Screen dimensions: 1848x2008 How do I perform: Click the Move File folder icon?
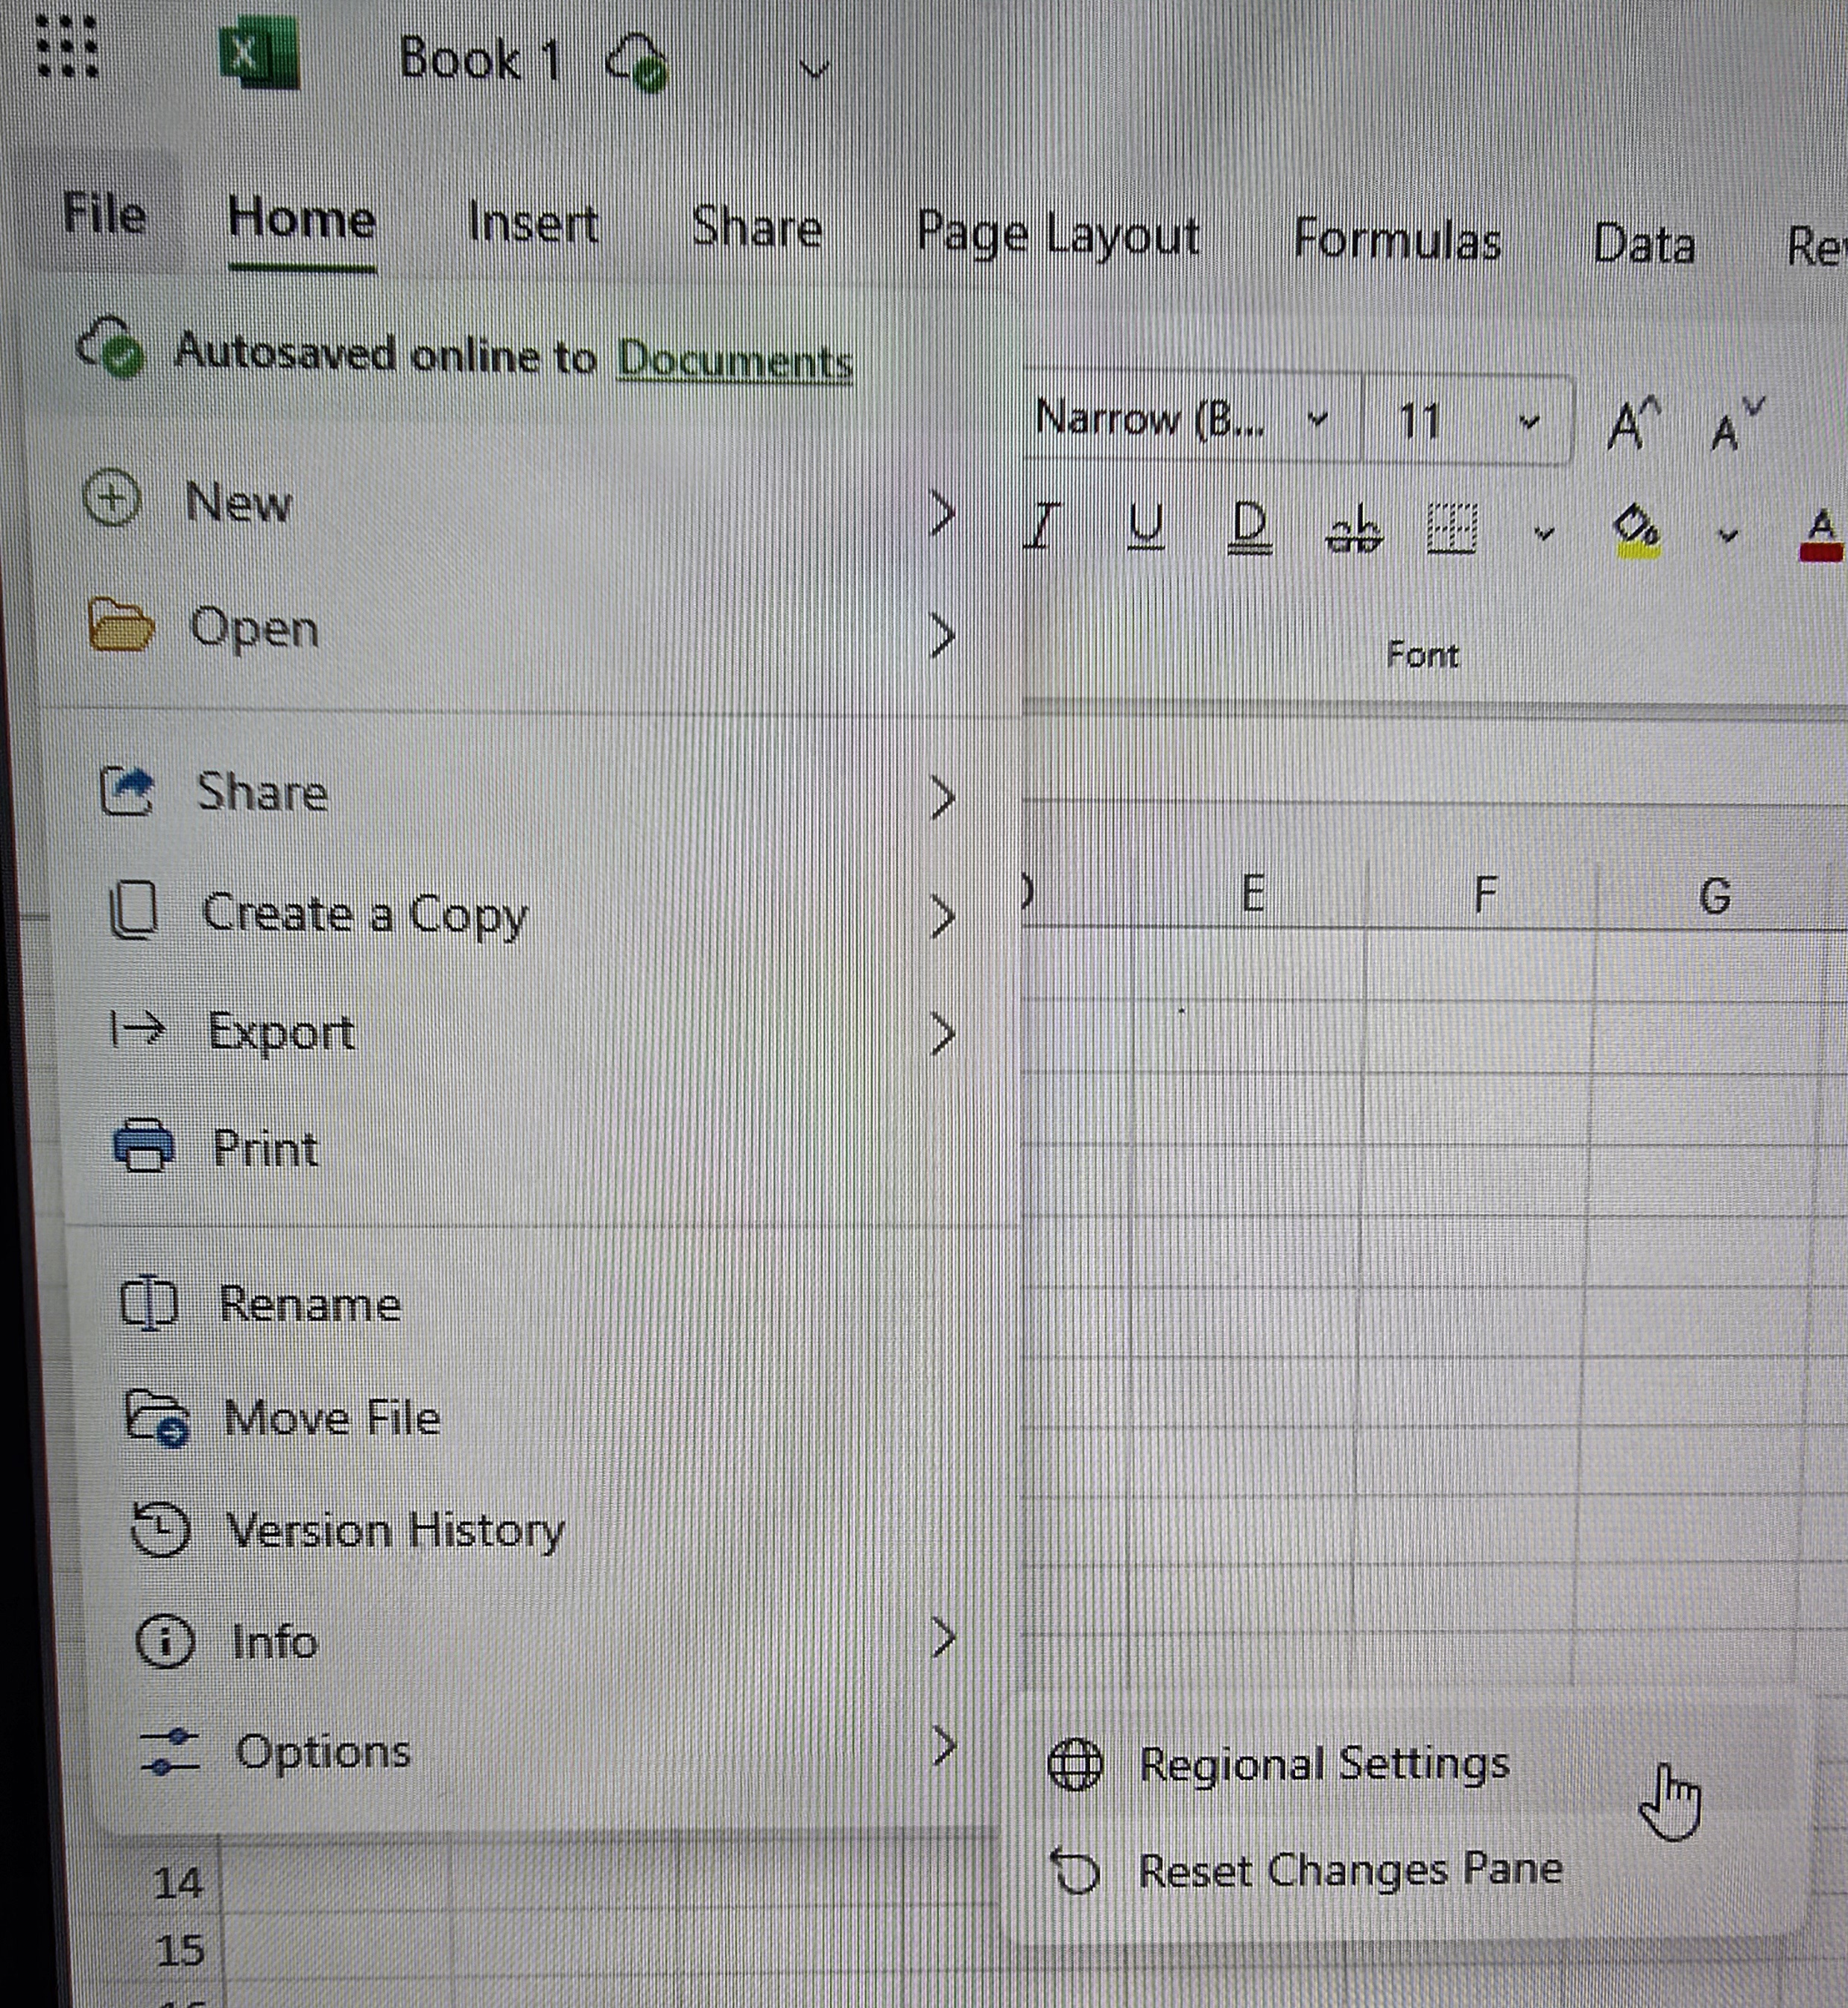157,1418
